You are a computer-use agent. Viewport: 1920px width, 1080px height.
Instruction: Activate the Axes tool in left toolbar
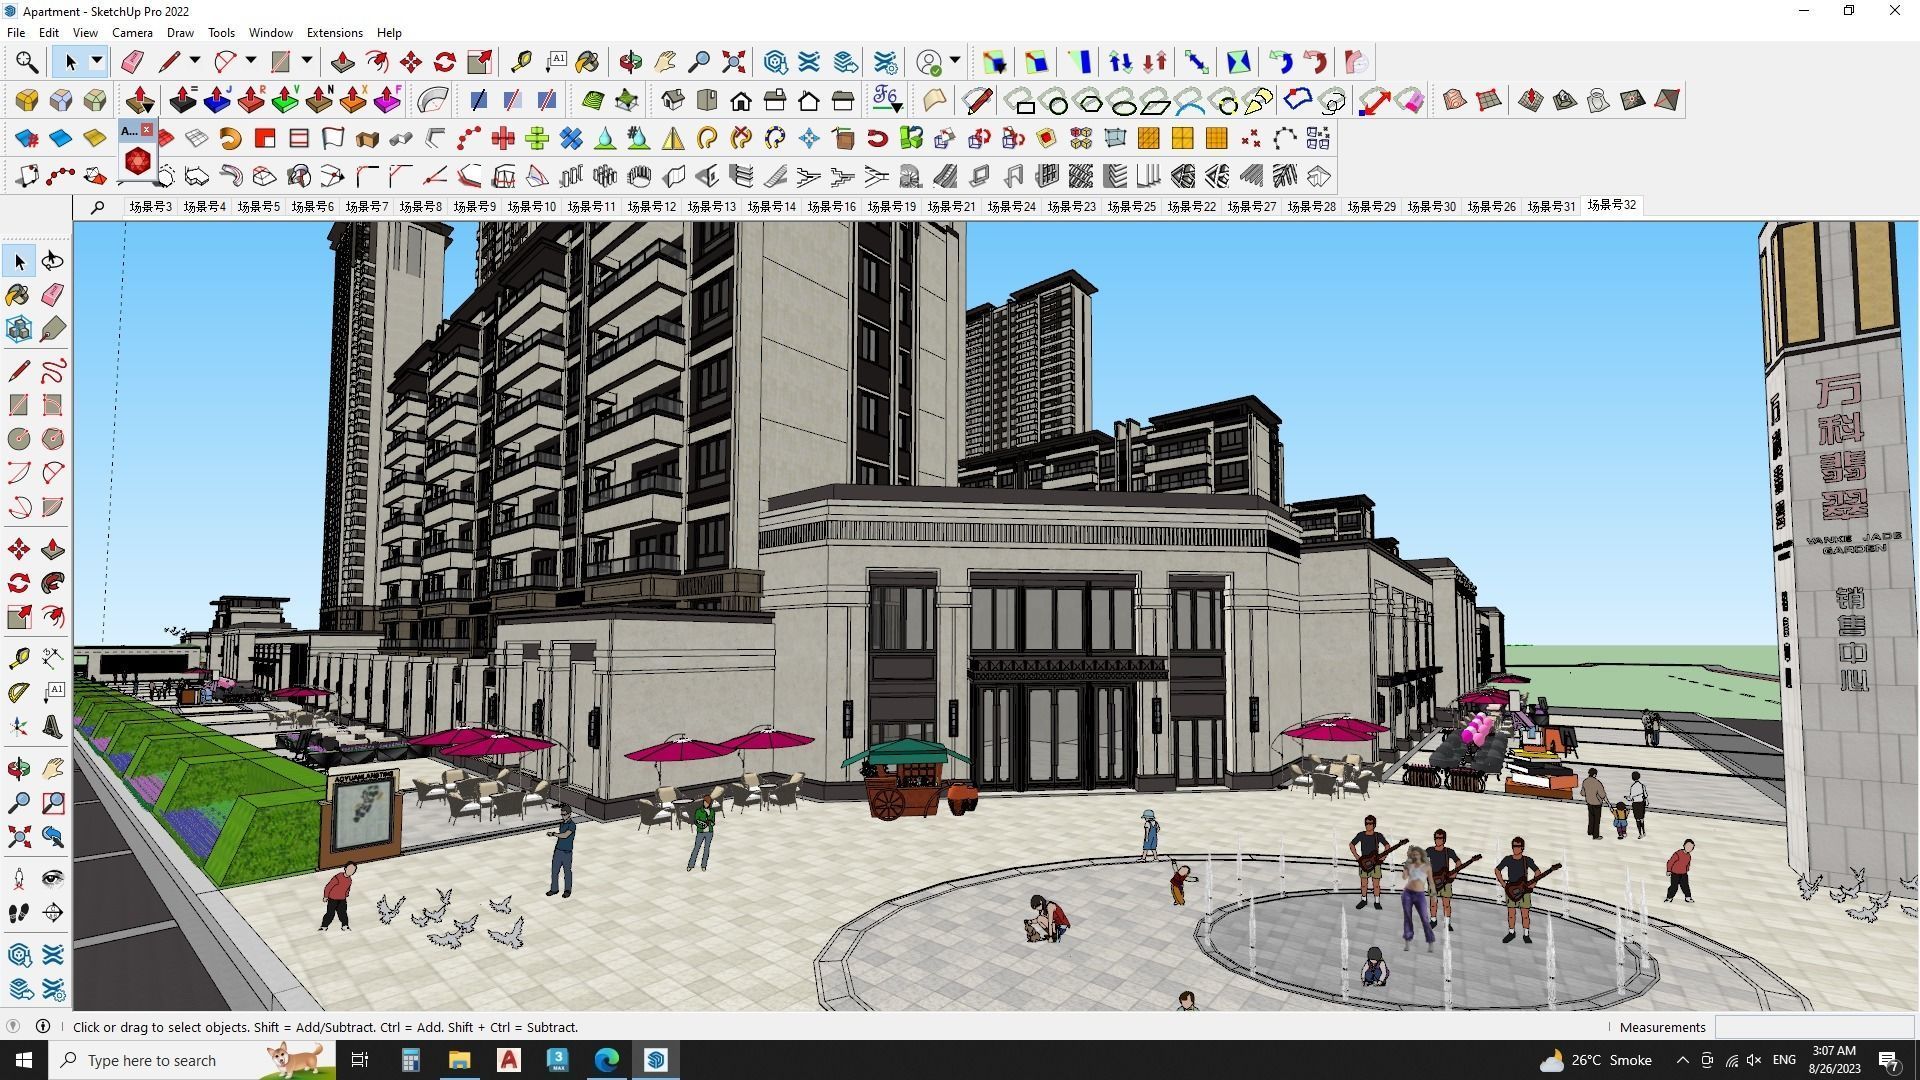[19, 726]
